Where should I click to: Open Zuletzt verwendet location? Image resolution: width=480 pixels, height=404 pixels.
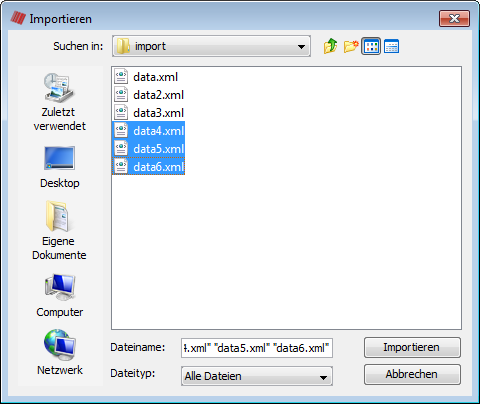60,102
